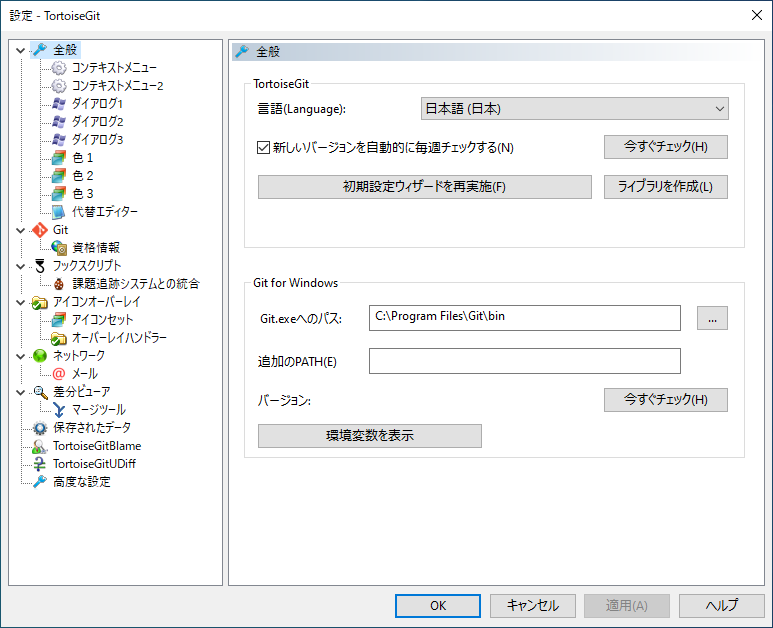Click the コンテキストメニュー gear icon
The width and height of the screenshot is (773, 628).
tap(59, 68)
